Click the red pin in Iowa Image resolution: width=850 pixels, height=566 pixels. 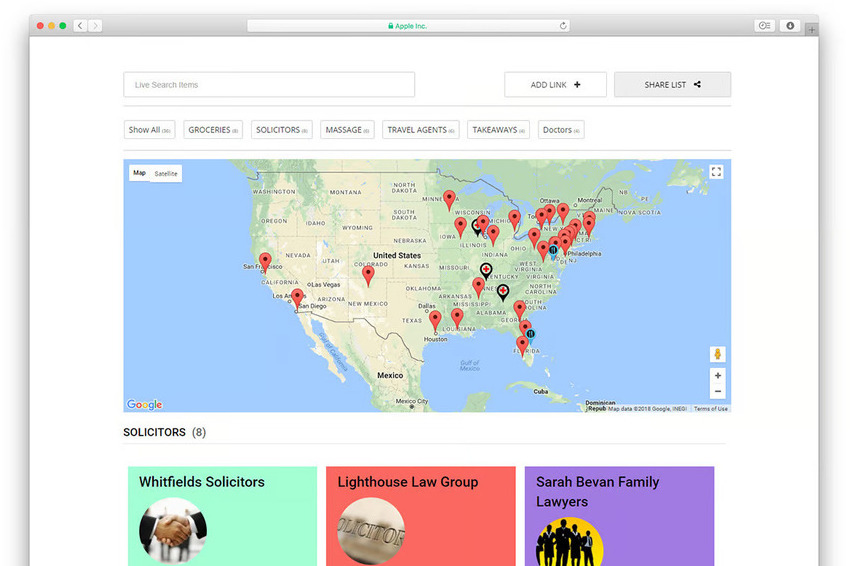(460, 227)
